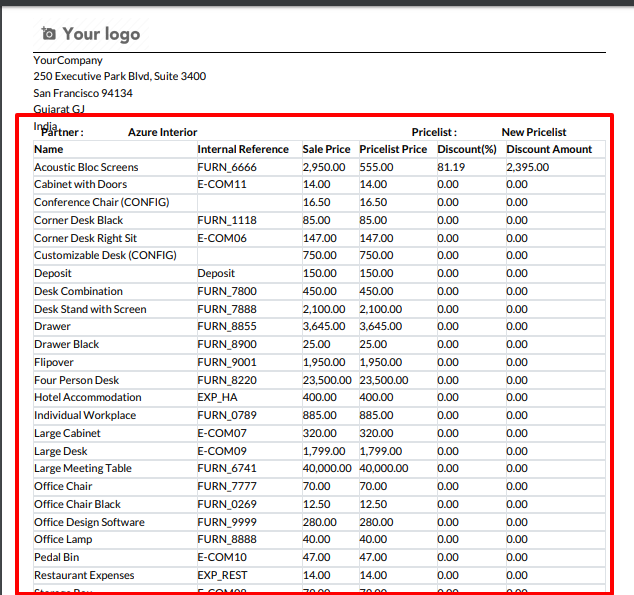Click the 'Internal Reference' column header
The width and height of the screenshot is (634, 595).
(x=243, y=149)
